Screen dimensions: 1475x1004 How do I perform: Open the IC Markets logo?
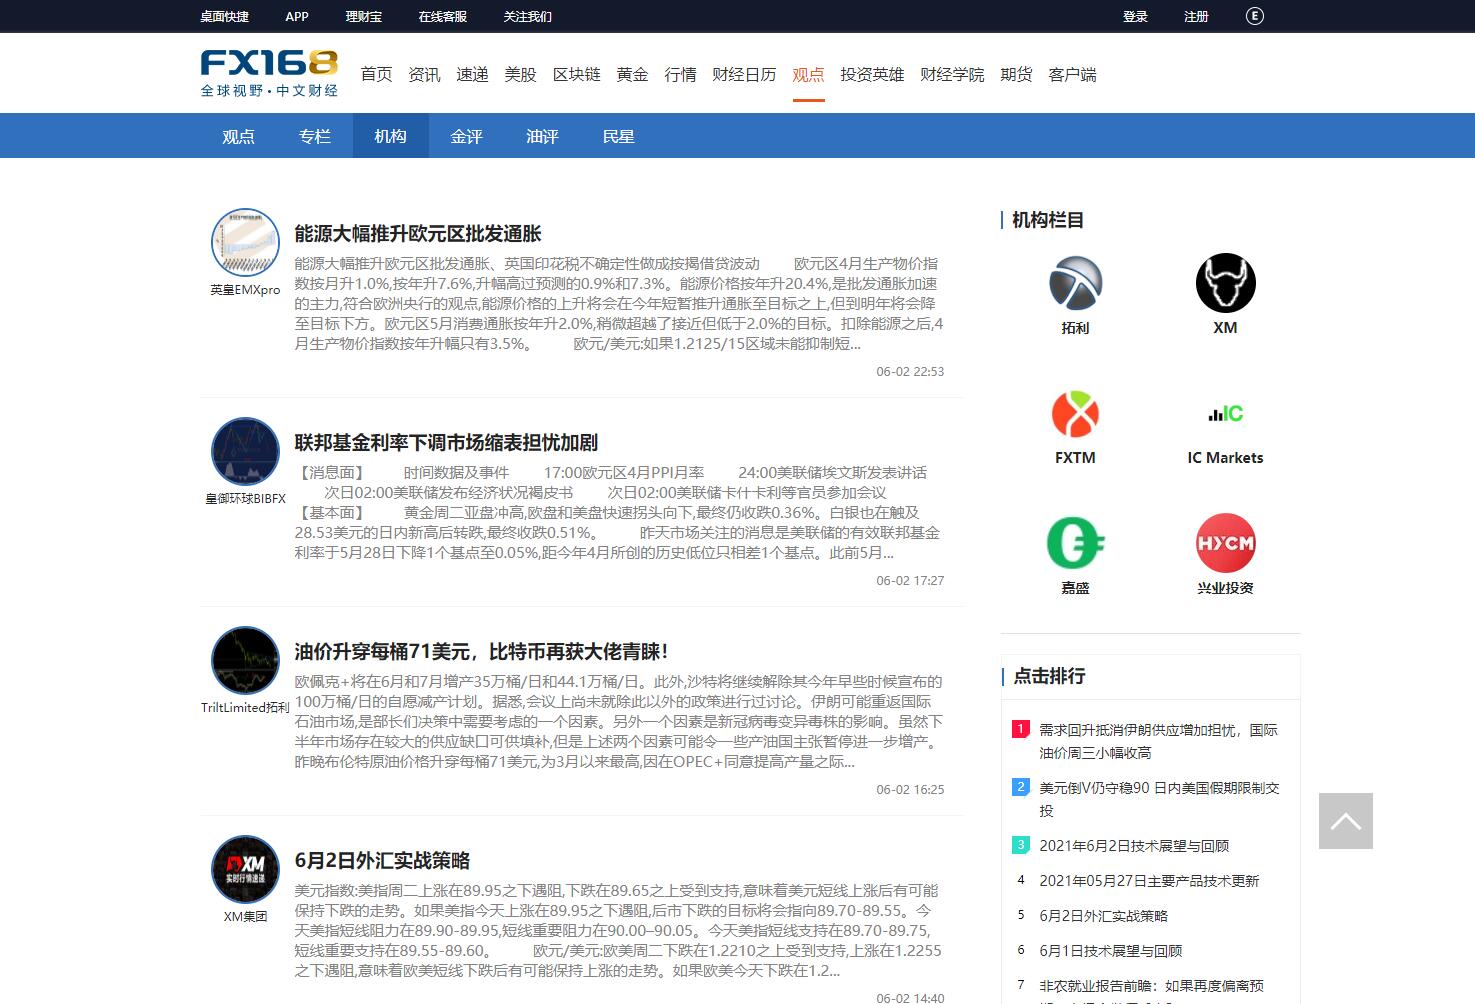pos(1225,414)
